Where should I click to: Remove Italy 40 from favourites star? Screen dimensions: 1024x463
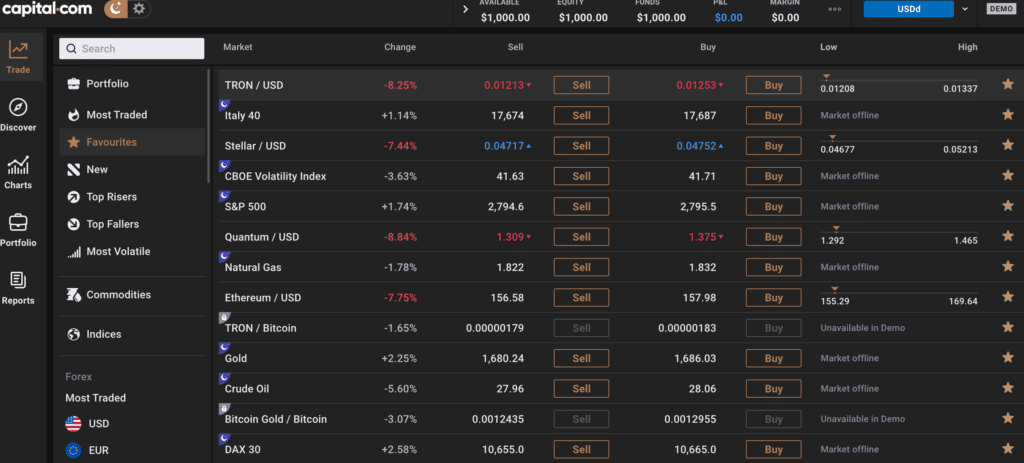pos(1008,115)
